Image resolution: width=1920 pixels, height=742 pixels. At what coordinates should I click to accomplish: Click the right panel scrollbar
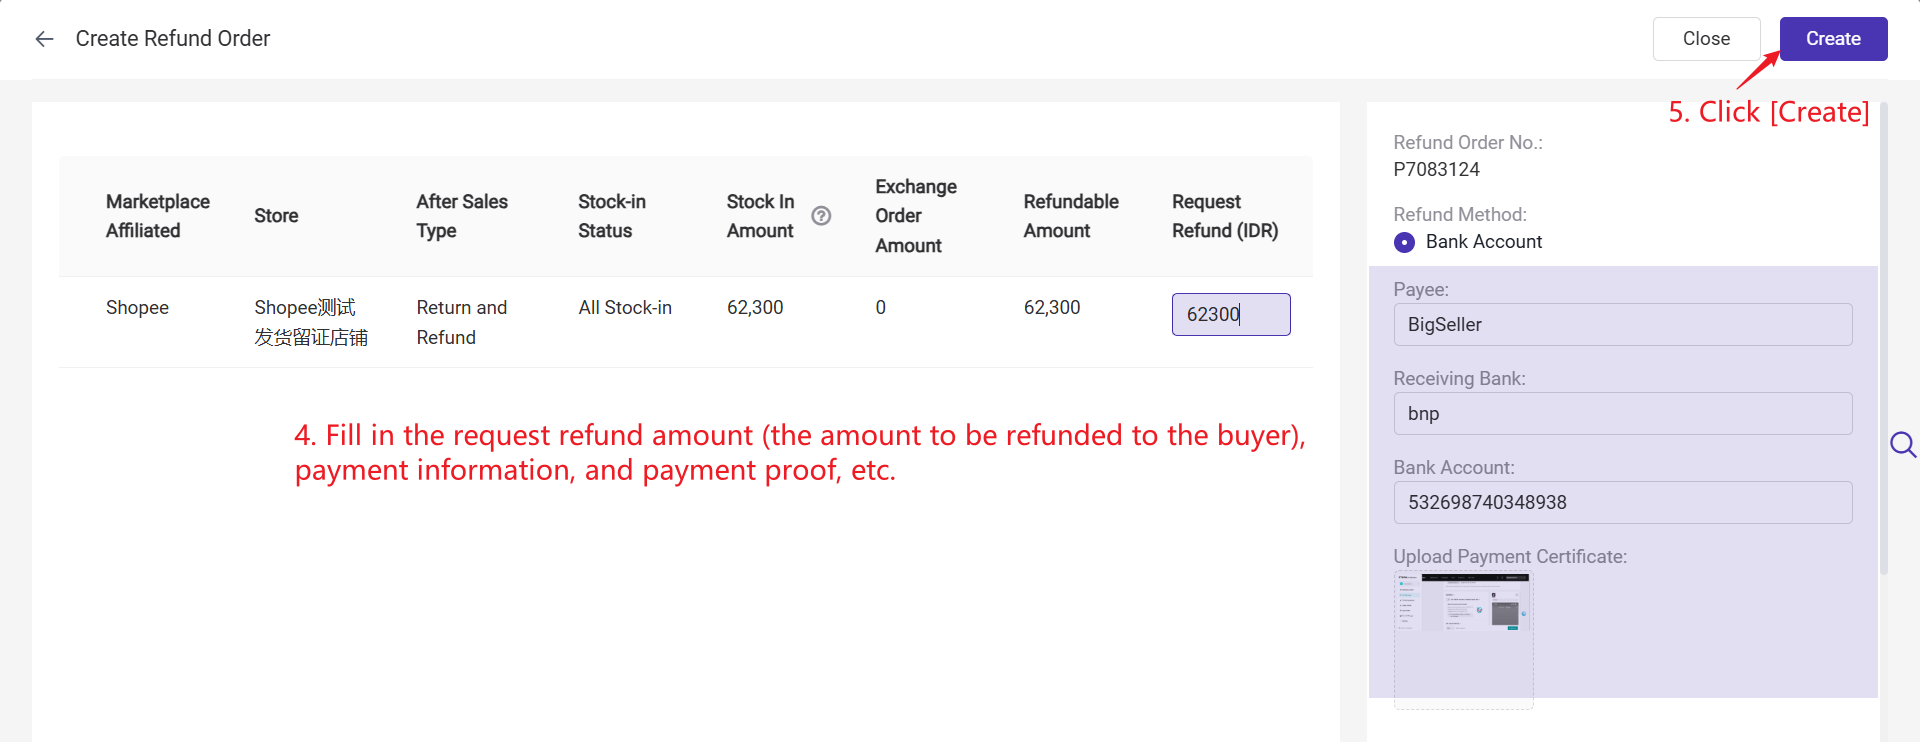(1884, 340)
